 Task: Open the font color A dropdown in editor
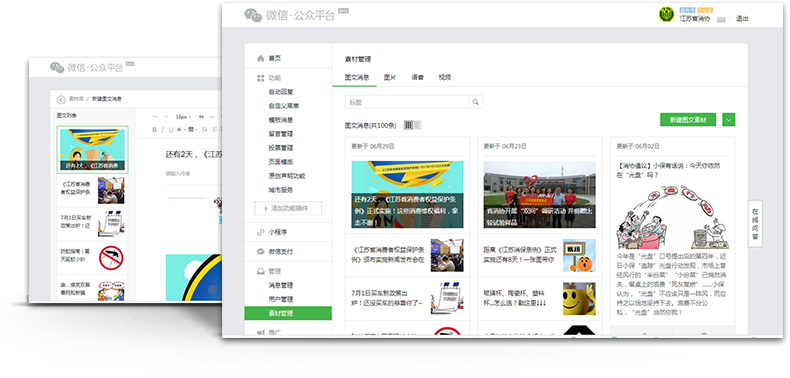pyautogui.click(x=181, y=130)
